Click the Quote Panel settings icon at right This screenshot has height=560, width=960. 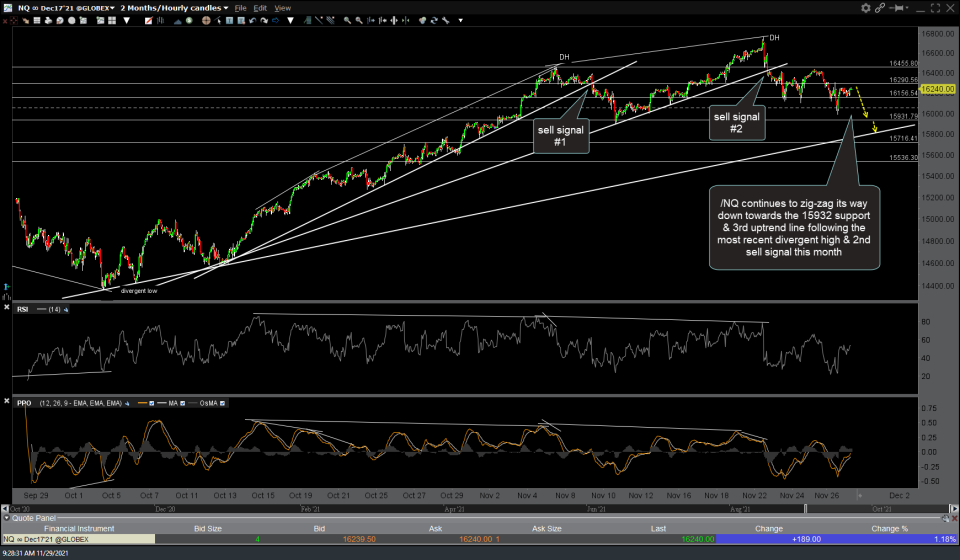946,518
